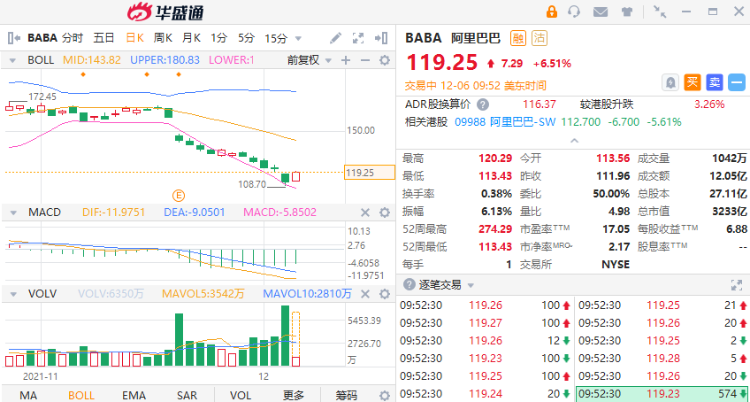Open indicator tab bar settings gear
This screenshot has width=750, height=402.
[x=384, y=395]
